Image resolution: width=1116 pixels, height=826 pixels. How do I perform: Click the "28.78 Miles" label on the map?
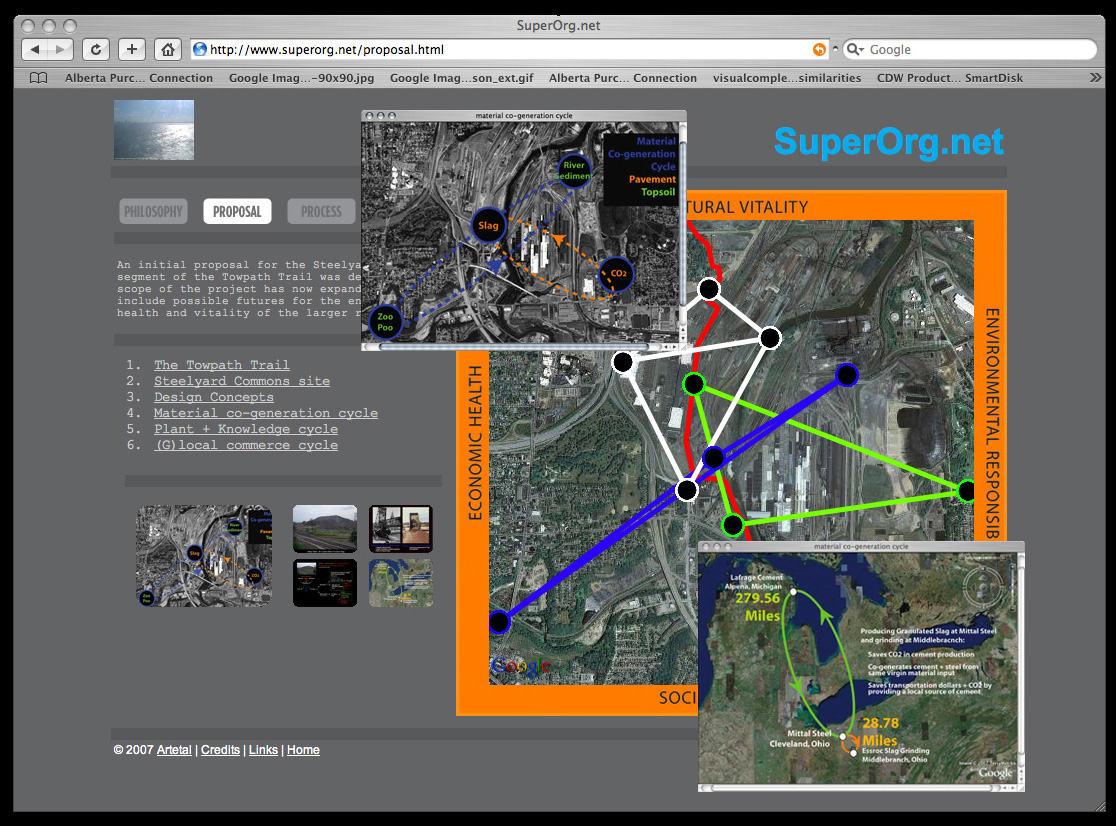[880, 731]
